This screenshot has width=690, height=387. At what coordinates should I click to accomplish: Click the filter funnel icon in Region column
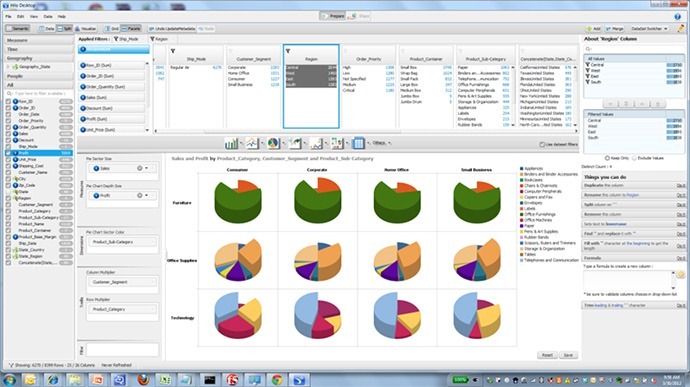click(x=288, y=51)
